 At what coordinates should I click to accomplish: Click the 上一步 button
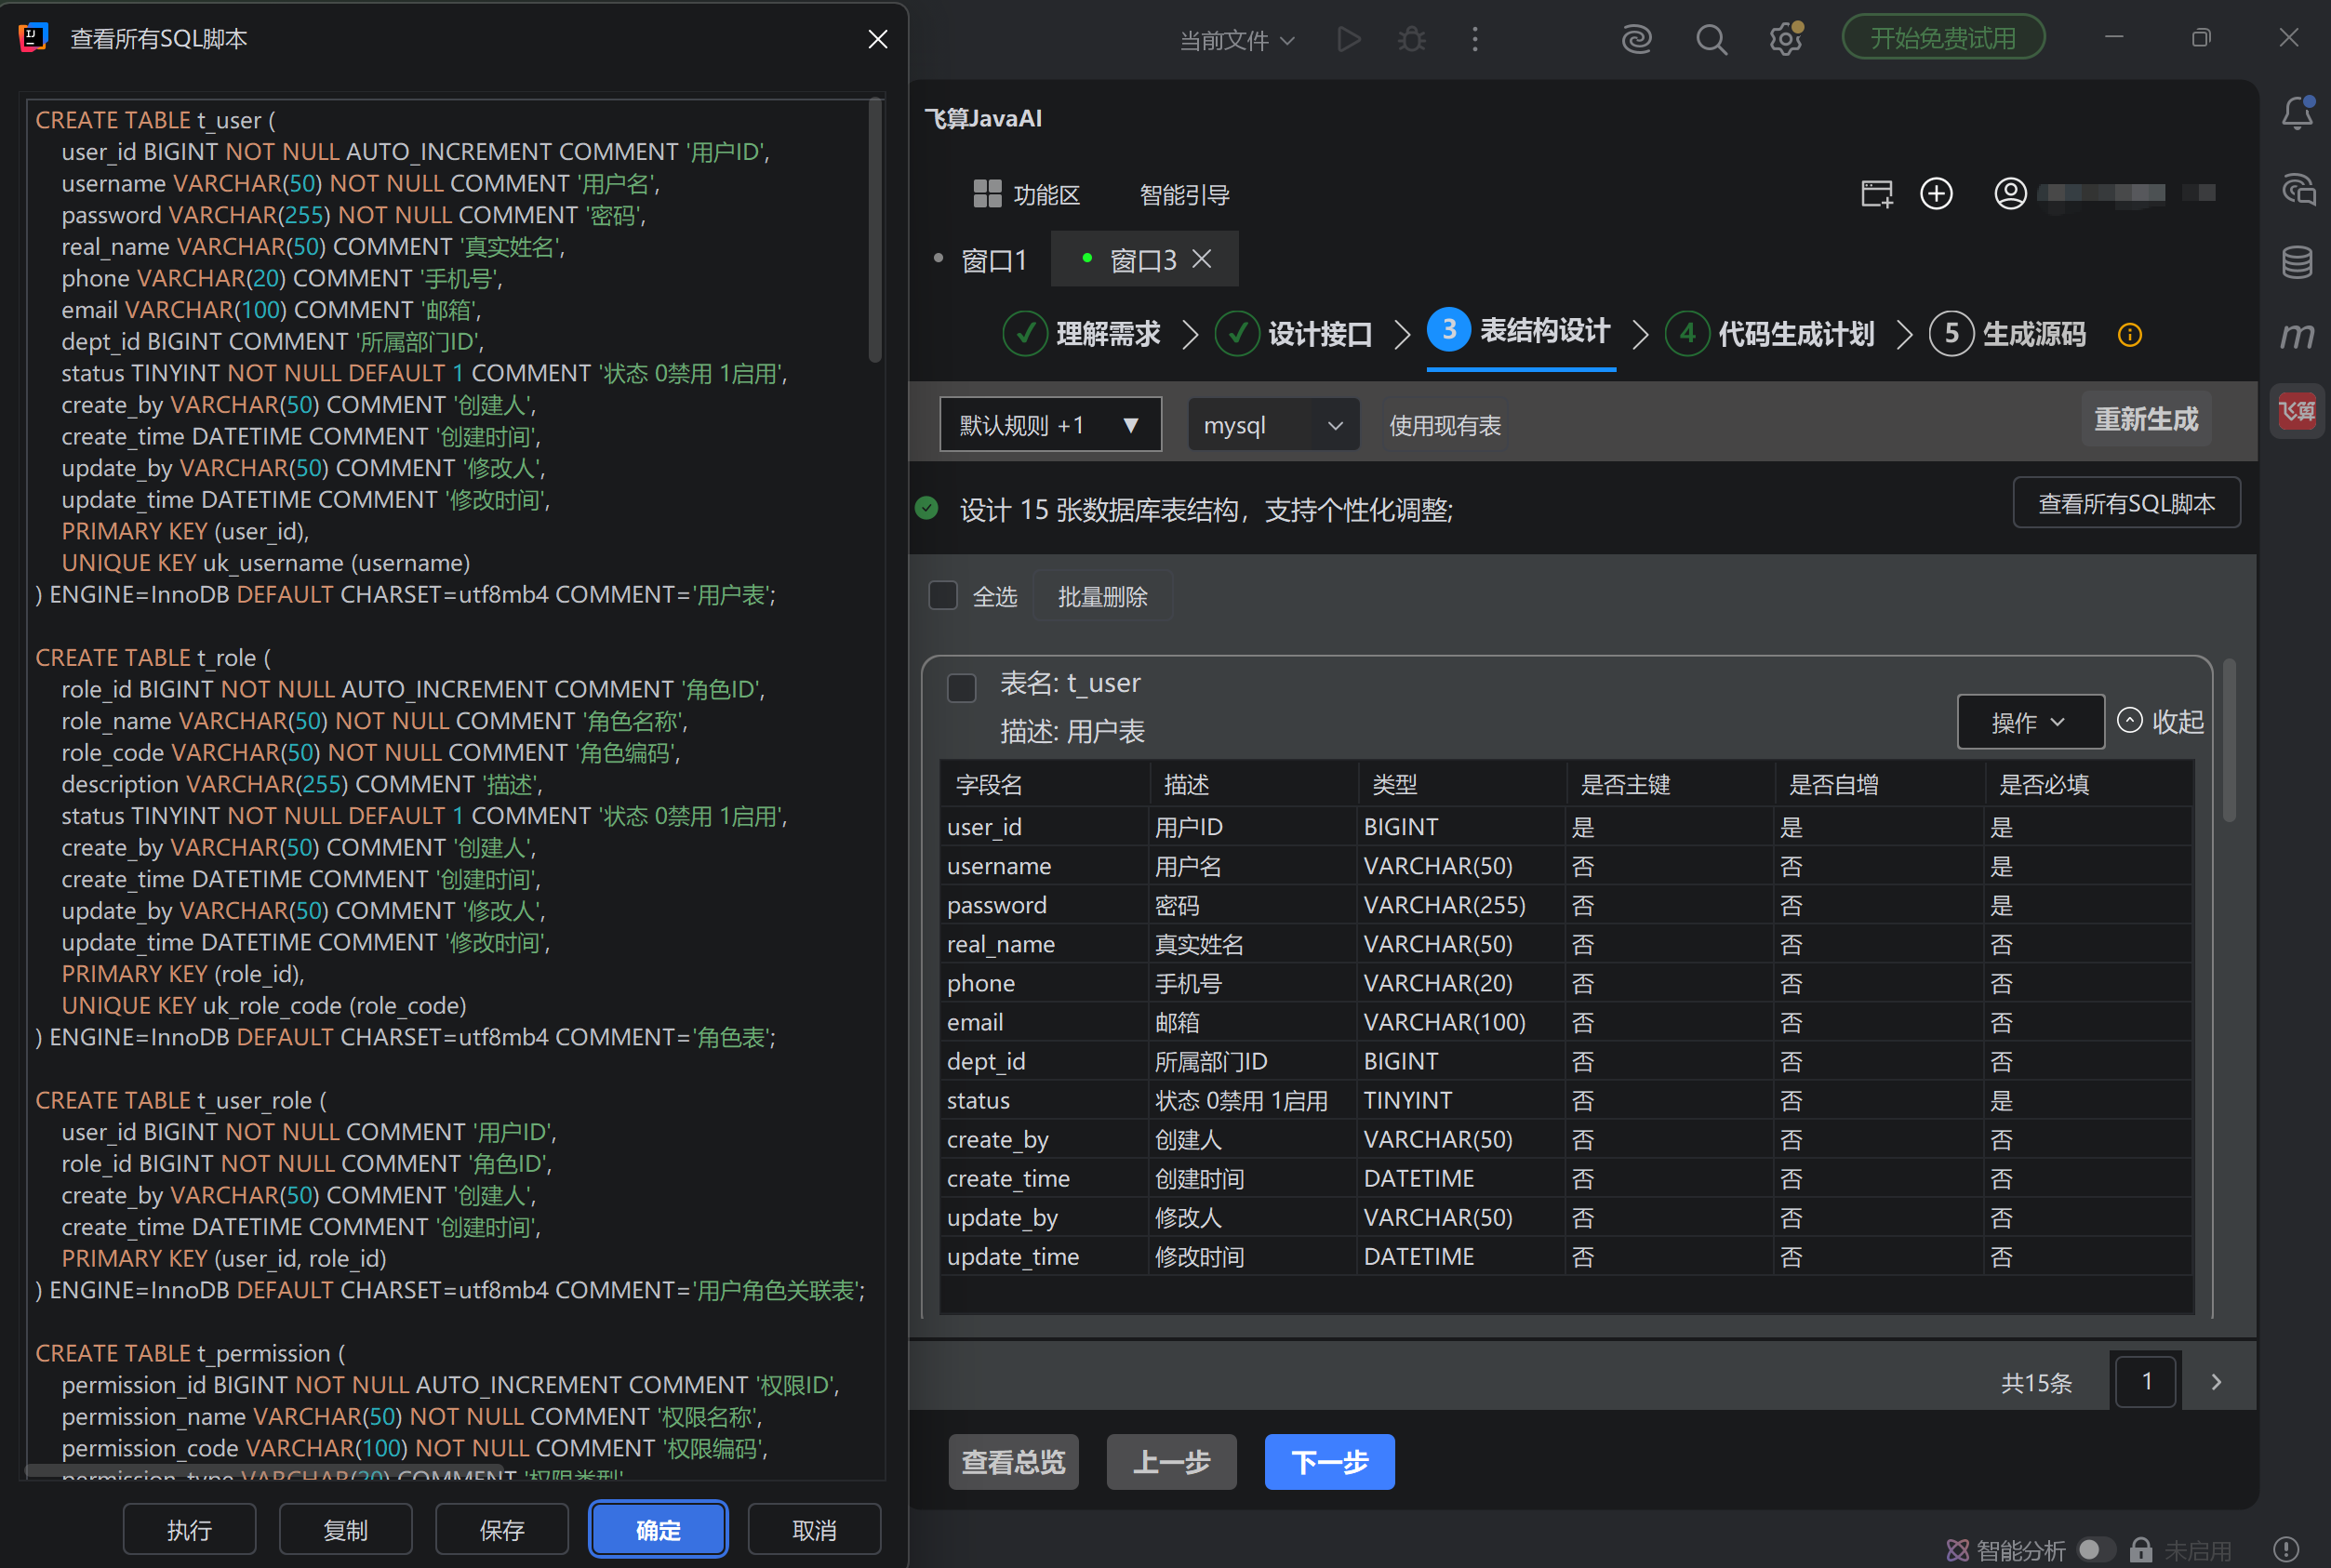[x=1171, y=1461]
